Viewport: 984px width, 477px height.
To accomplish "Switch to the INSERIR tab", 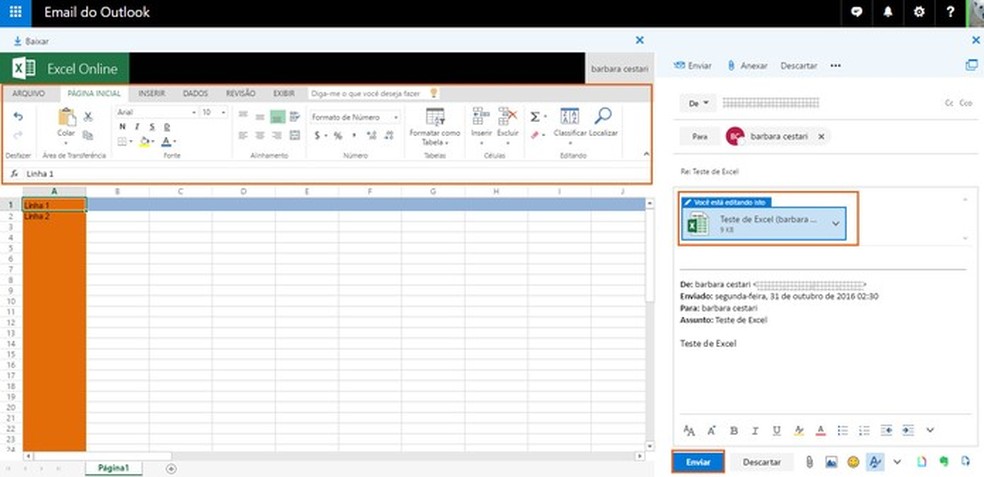I will pos(152,94).
